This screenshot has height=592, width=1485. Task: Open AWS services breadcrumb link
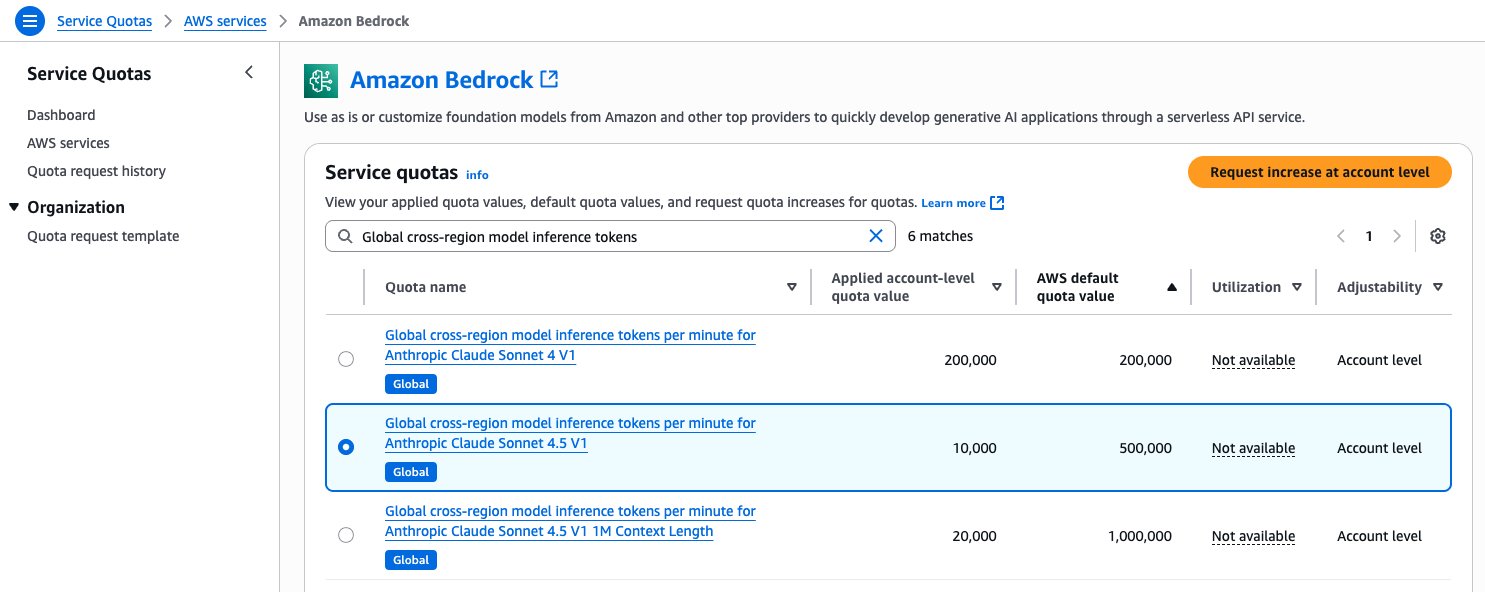click(225, 21)
